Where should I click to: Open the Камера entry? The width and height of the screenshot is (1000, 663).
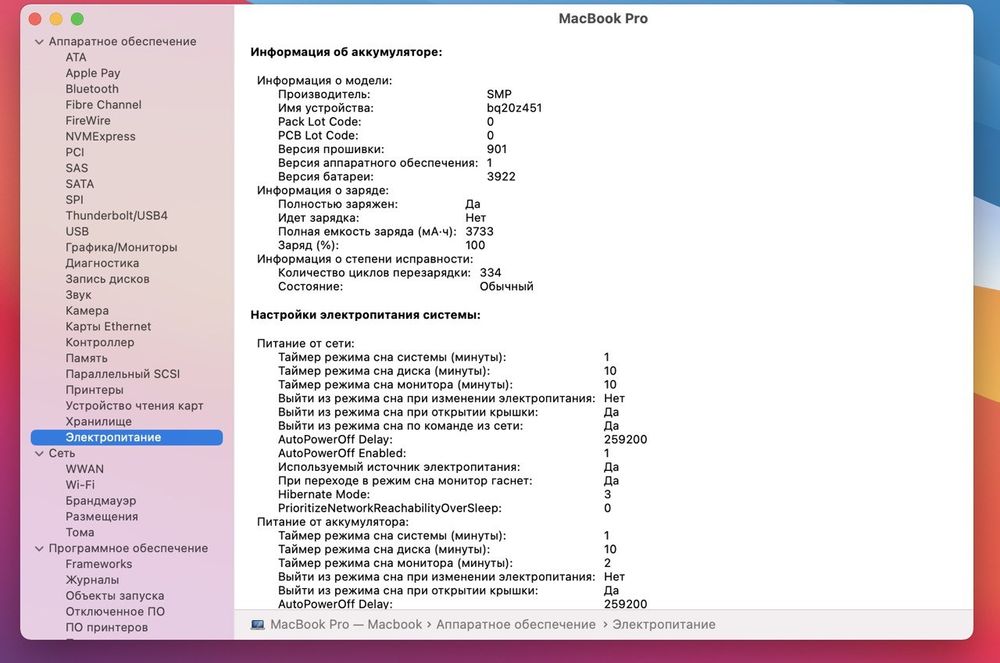click(x=87, y=311)
